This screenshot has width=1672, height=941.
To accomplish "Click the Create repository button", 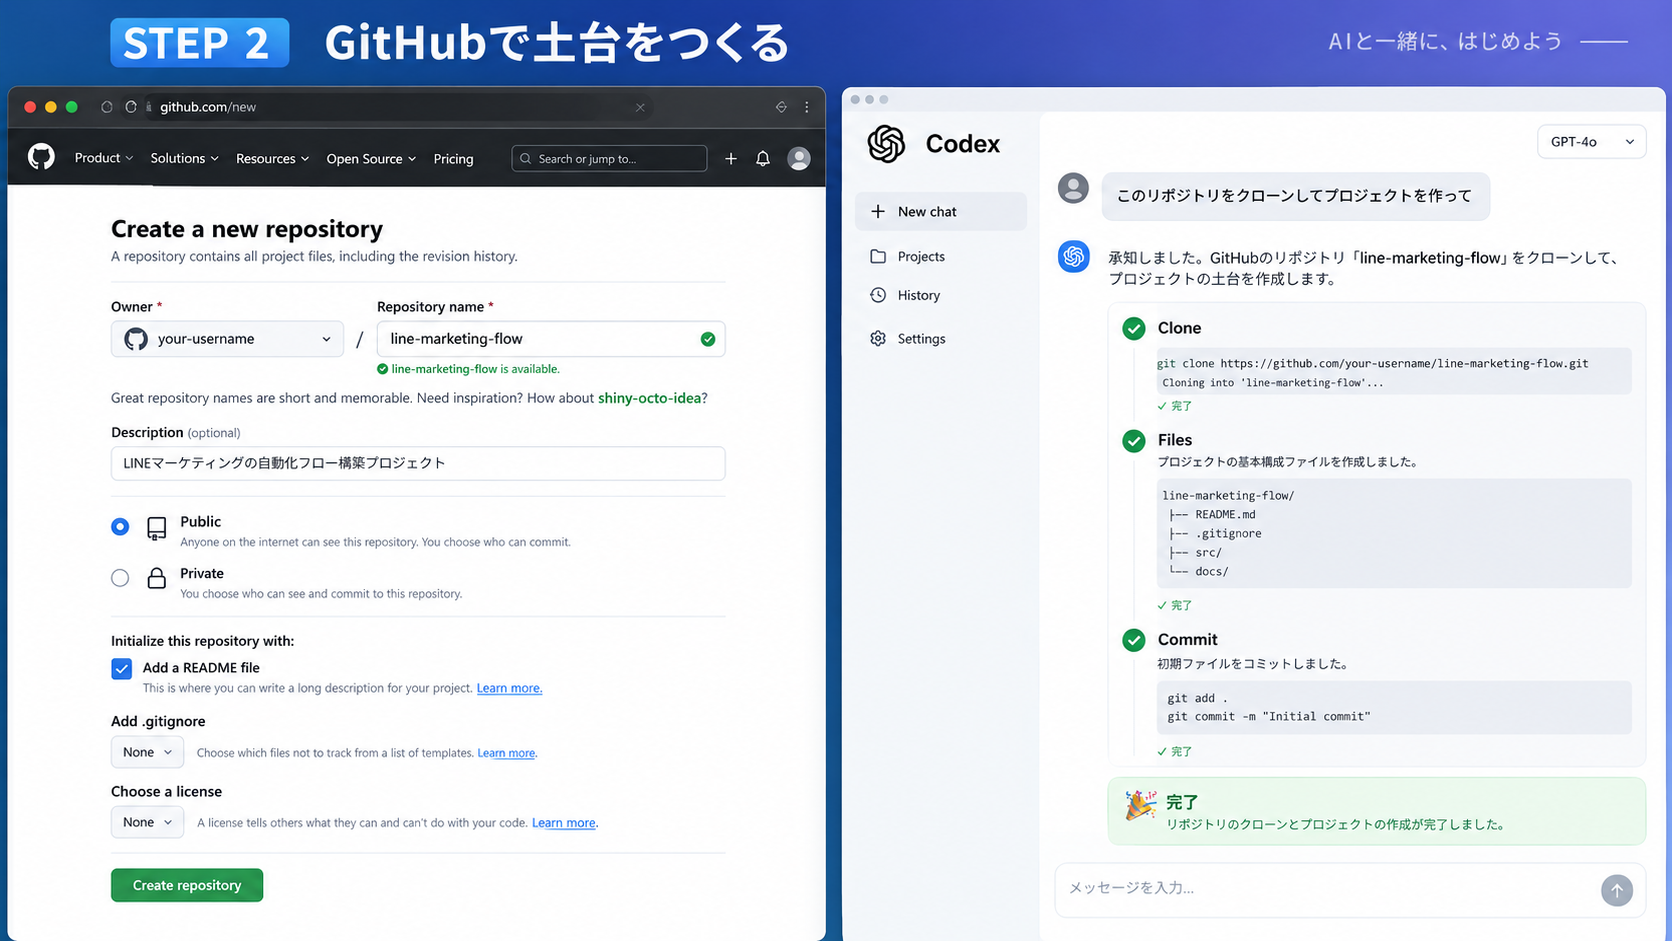I will click(187, 885).
